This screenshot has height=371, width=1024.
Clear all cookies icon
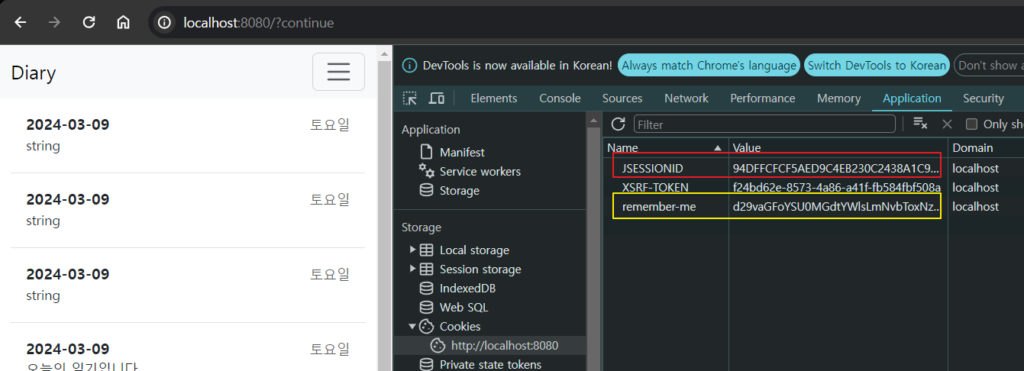pos(920,124)
